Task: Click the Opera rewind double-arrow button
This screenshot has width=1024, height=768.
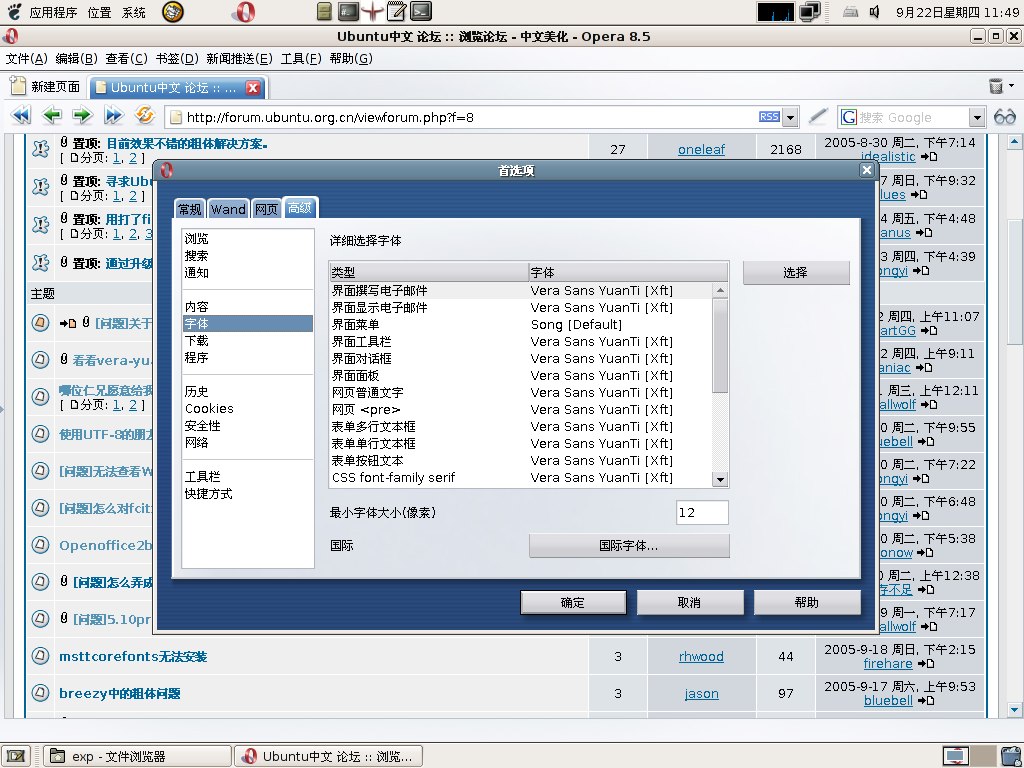Action: click(x=20, y=116)
